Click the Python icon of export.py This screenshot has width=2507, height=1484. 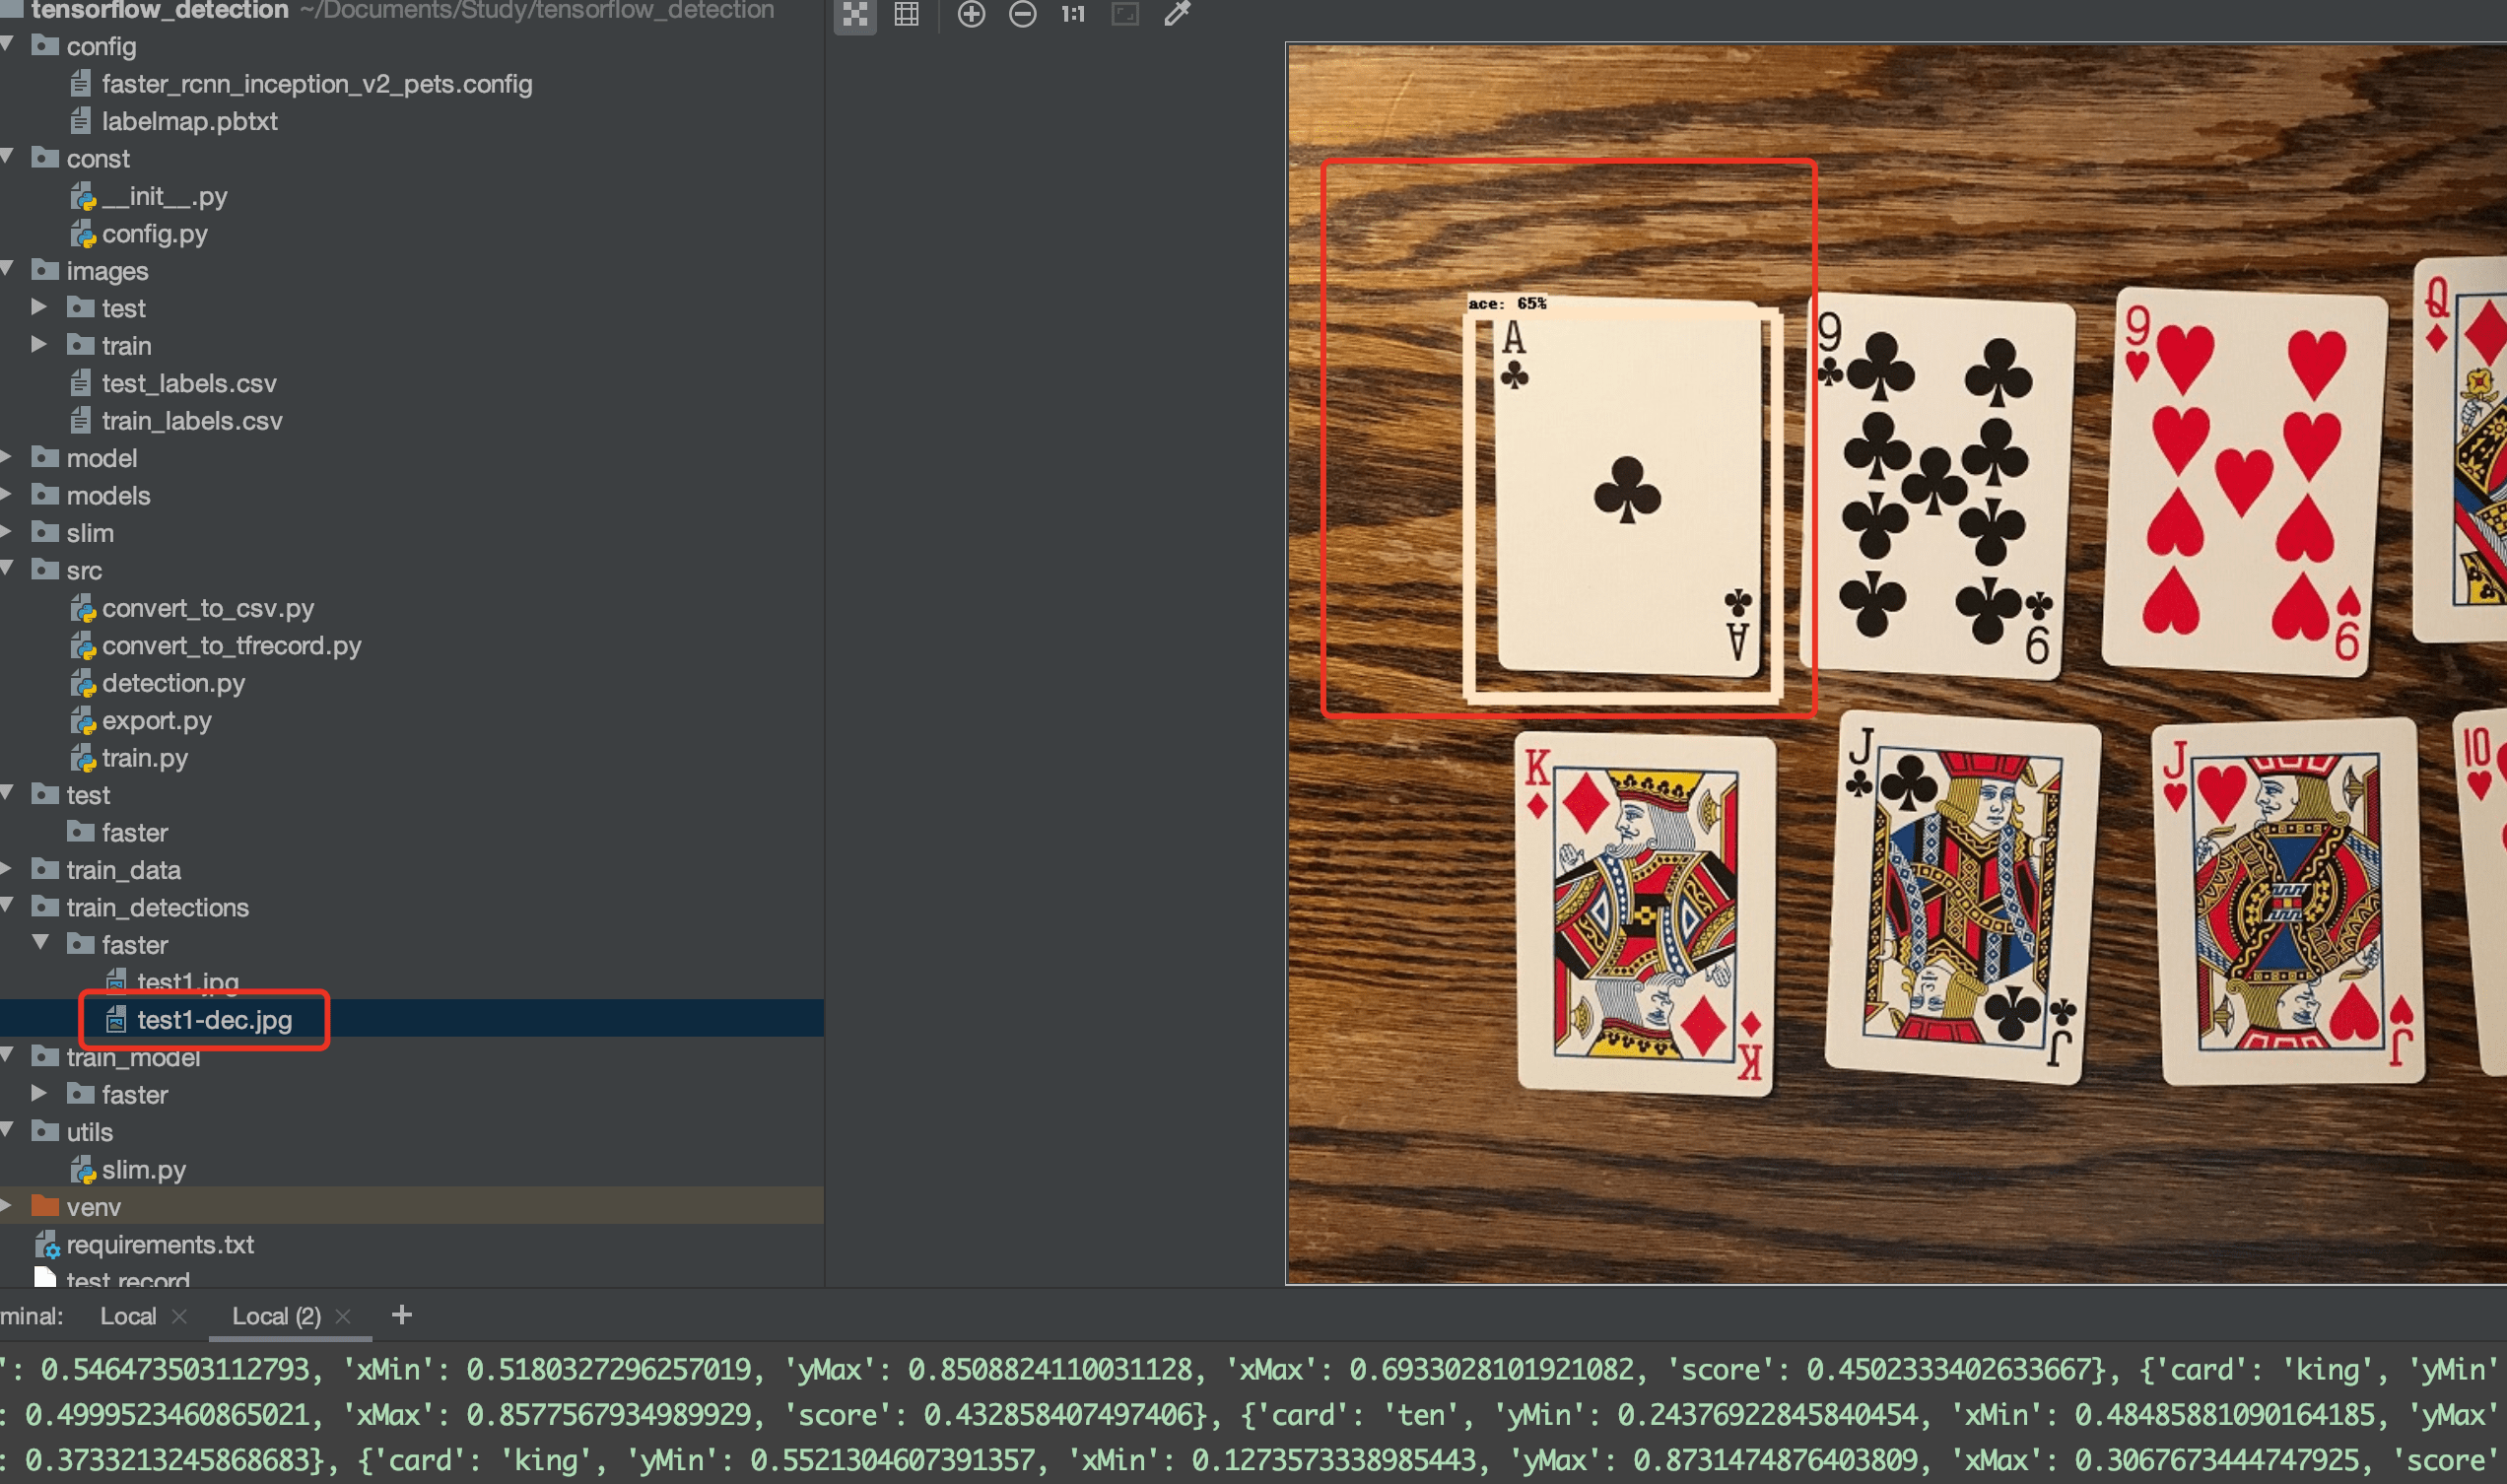83,721
